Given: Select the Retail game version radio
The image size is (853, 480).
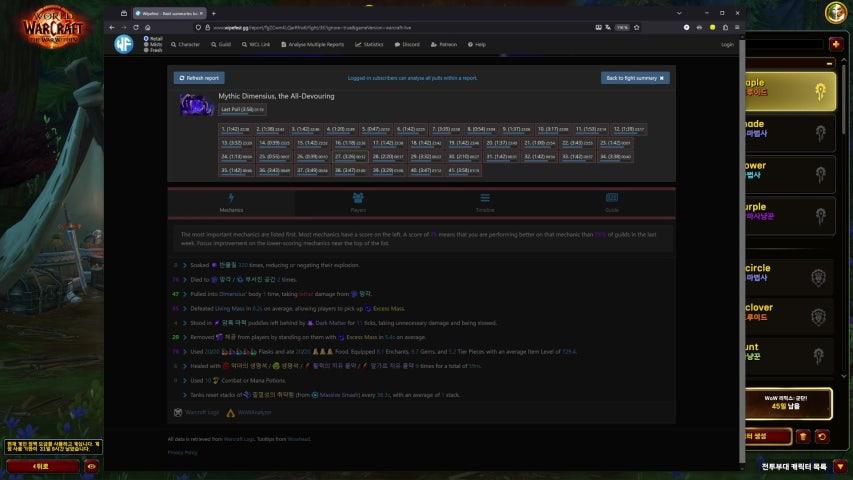Looking at the screenshot, I should [145, 38].
